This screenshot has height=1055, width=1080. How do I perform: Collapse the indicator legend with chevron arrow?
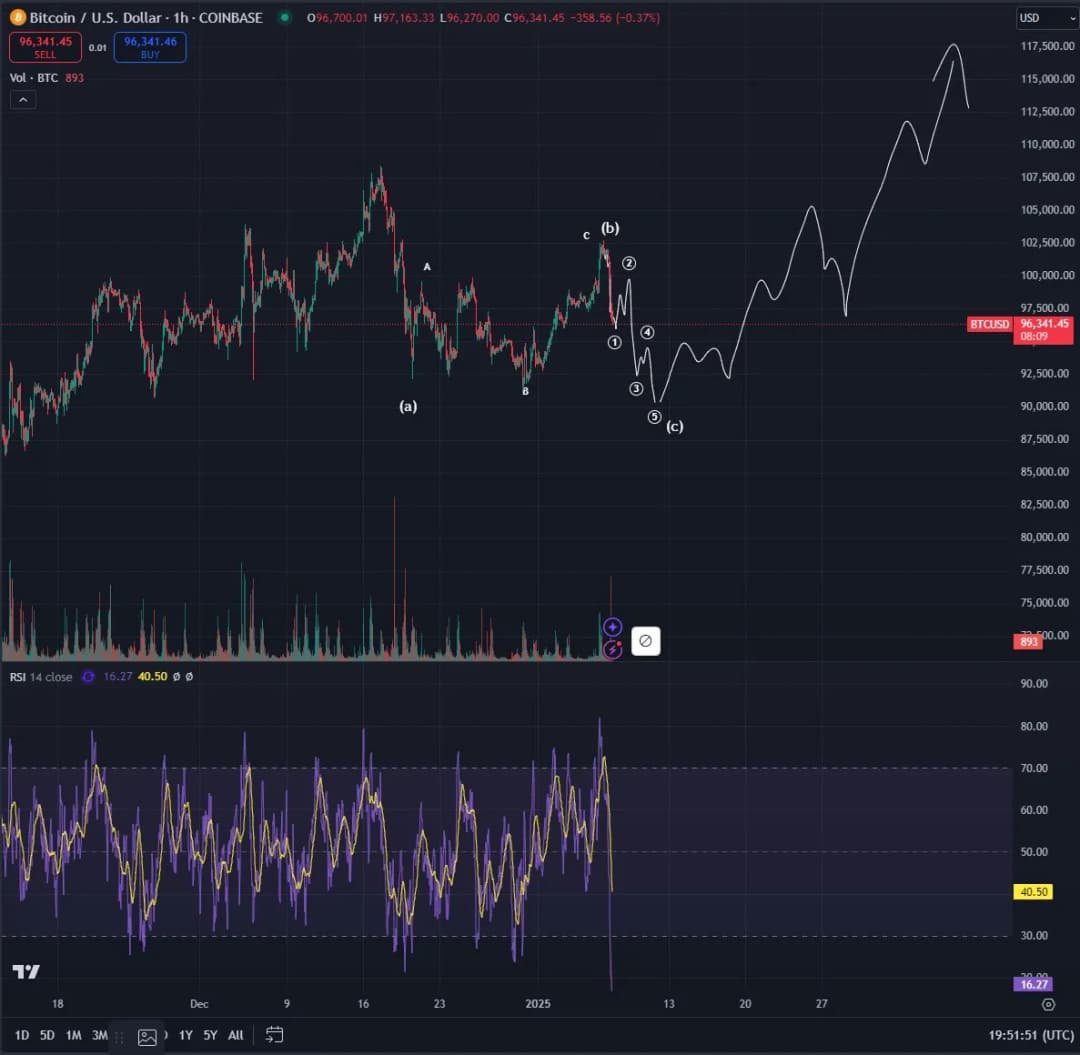tap(23, 99)
